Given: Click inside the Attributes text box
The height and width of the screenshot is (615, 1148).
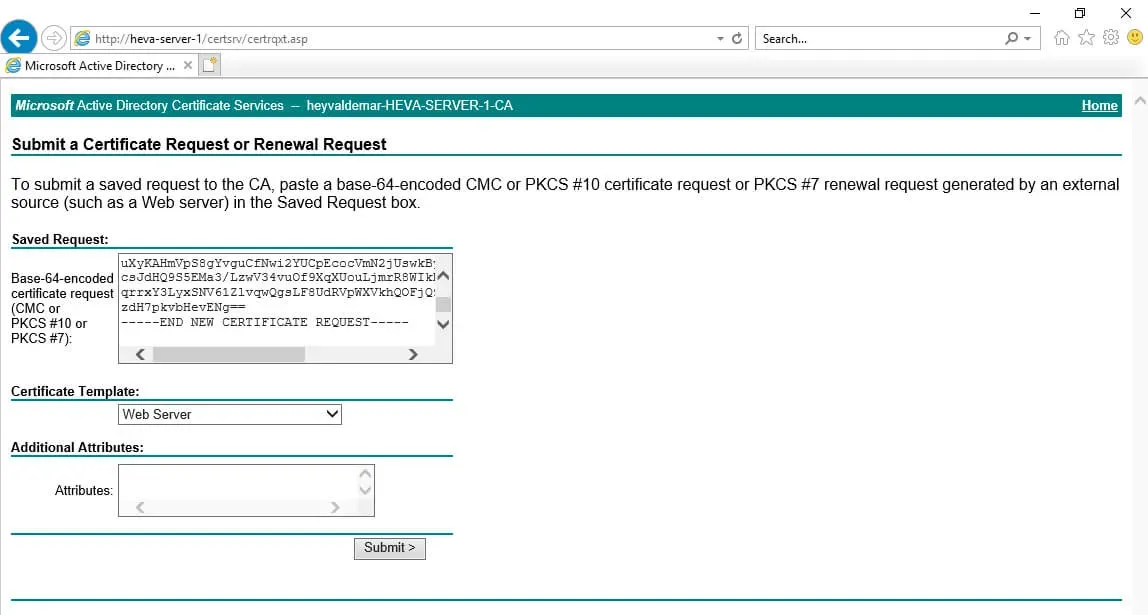Looking at the screenshot, I should tap(239, 482).
